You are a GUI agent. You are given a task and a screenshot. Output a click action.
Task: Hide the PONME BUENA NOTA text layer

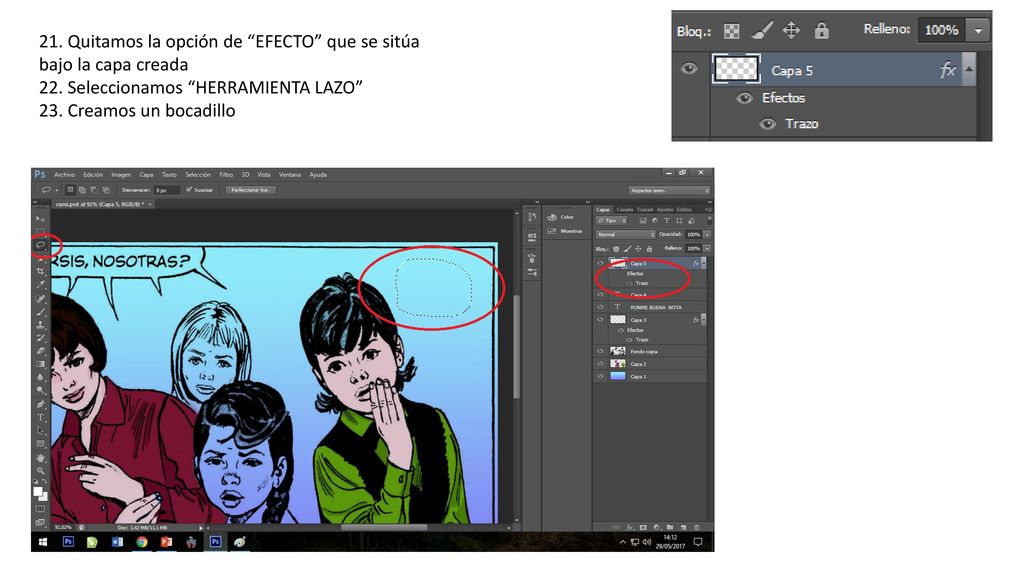pos(601,307)
